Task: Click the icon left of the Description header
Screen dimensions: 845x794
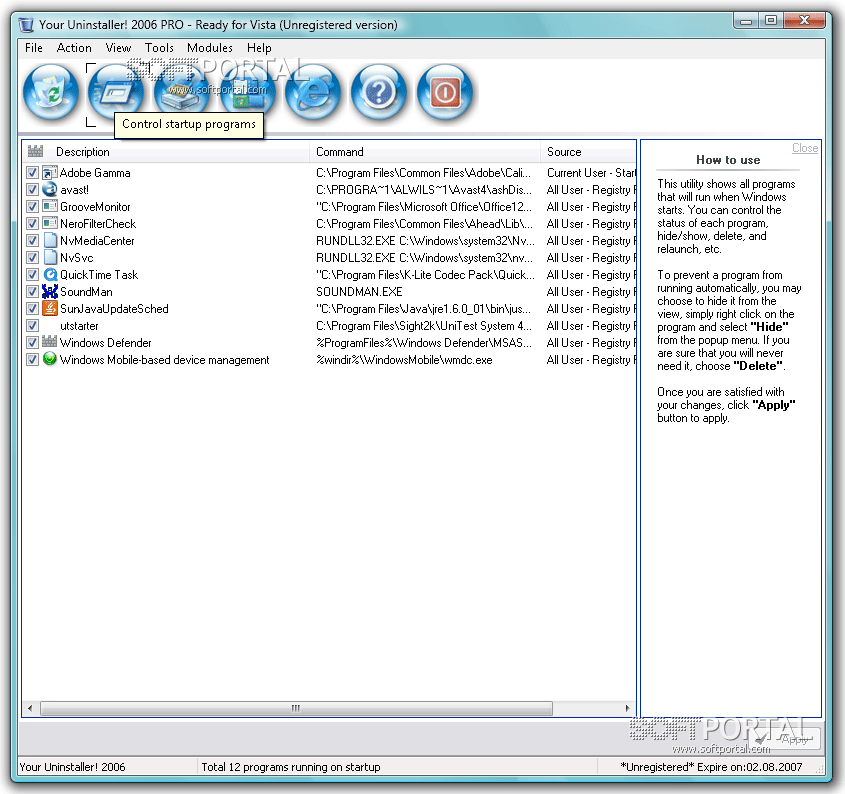Action: coord(36,151)
